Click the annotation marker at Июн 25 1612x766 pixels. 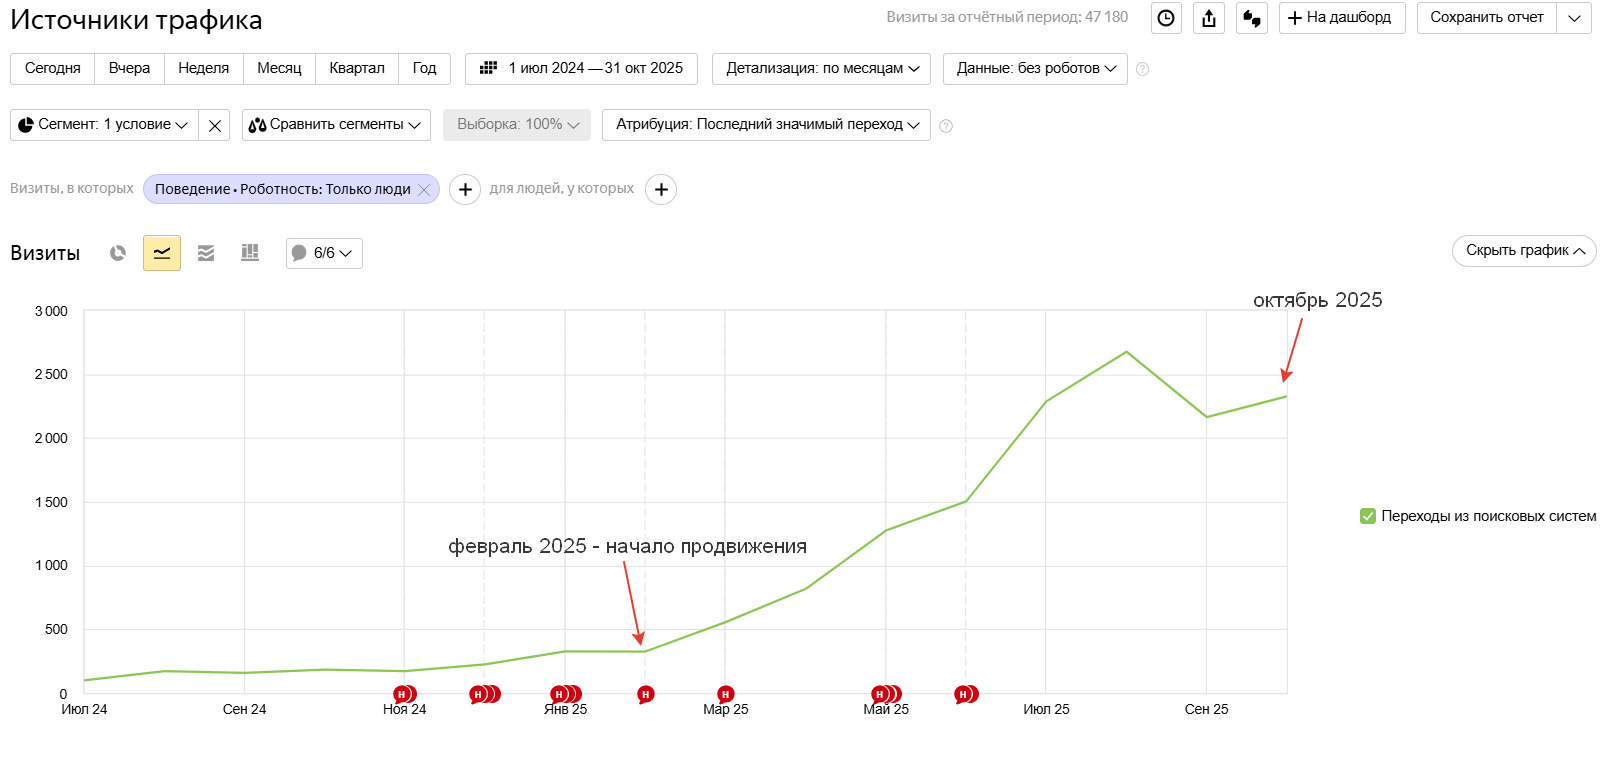(966, 694)
